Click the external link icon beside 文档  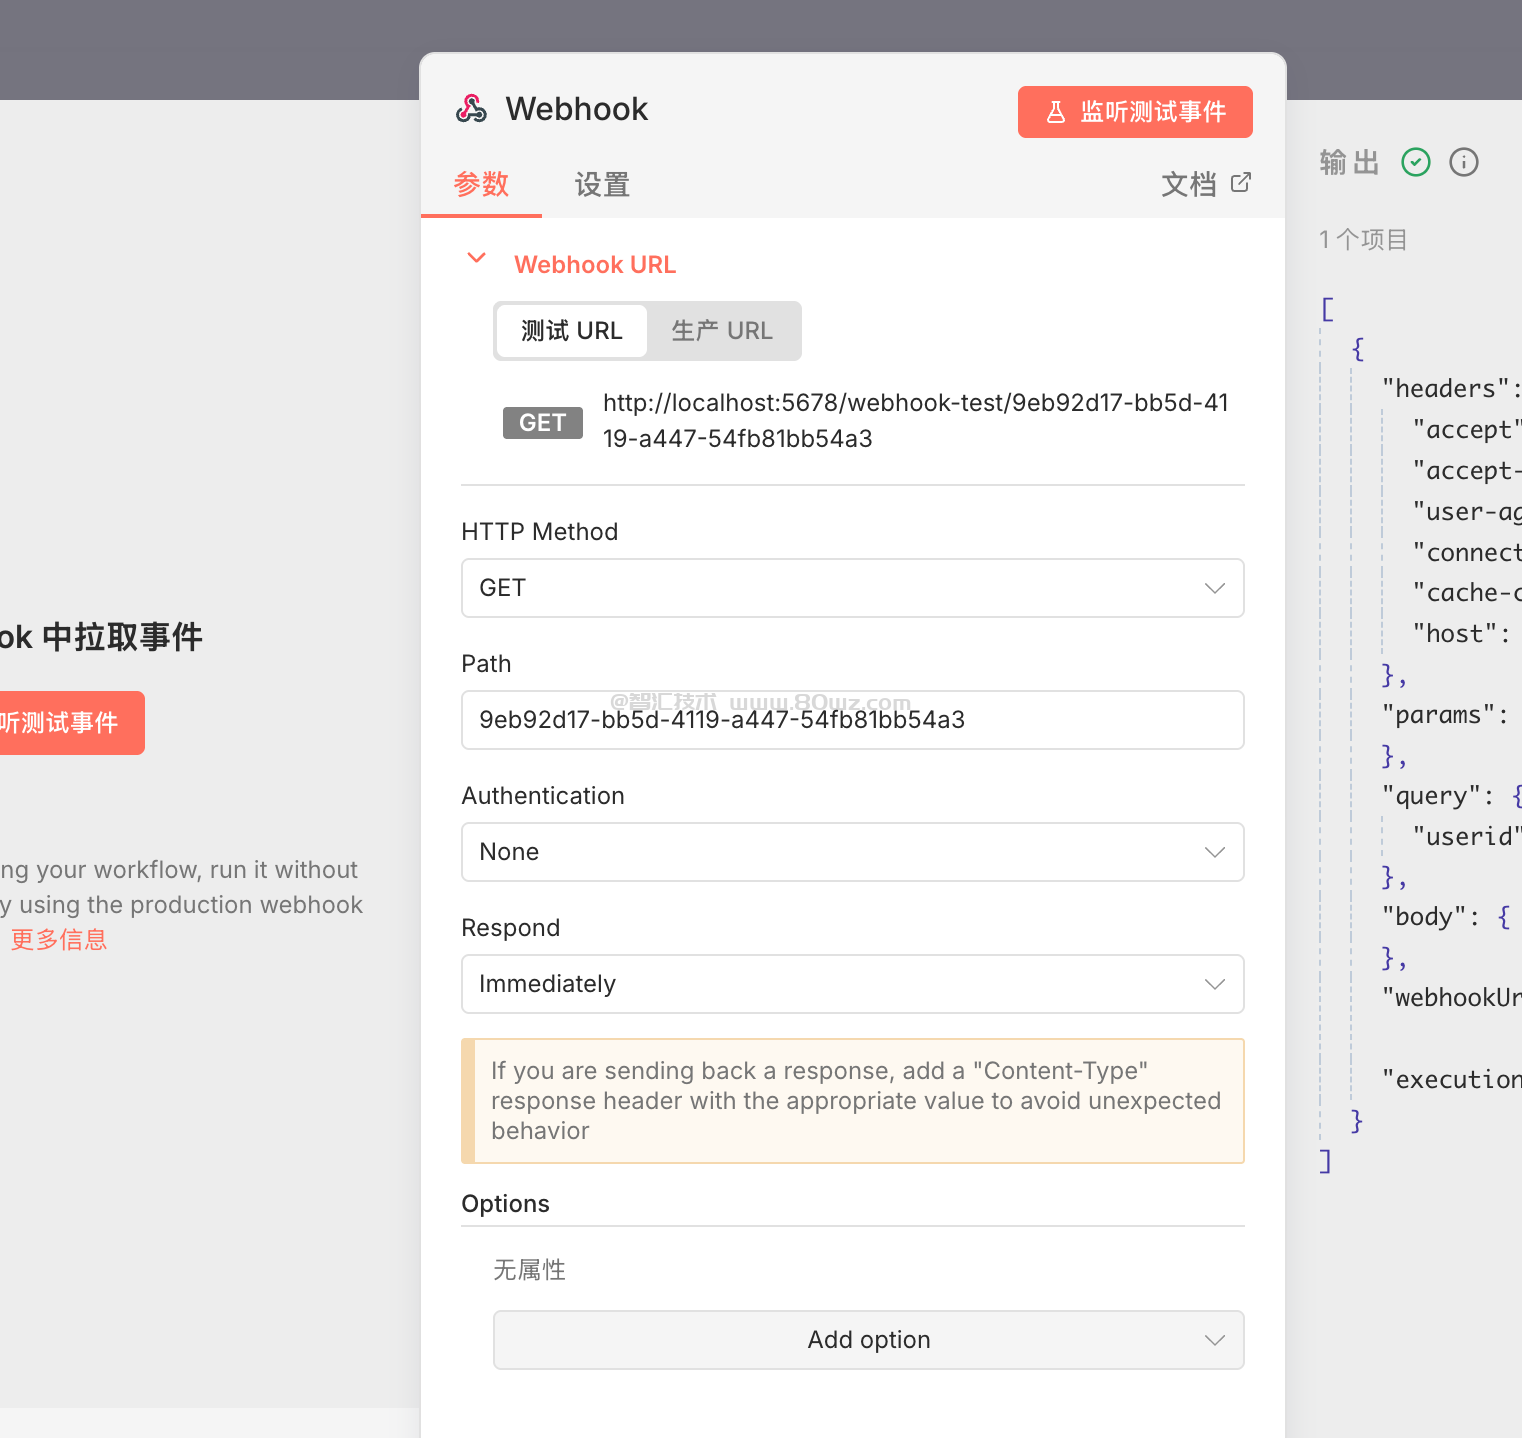pos(1241,183)
